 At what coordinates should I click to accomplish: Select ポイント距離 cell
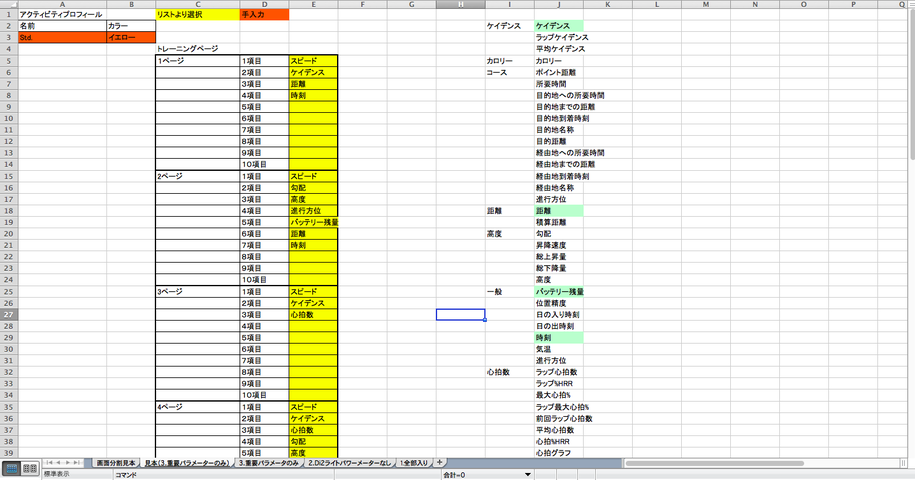(558, 72)
